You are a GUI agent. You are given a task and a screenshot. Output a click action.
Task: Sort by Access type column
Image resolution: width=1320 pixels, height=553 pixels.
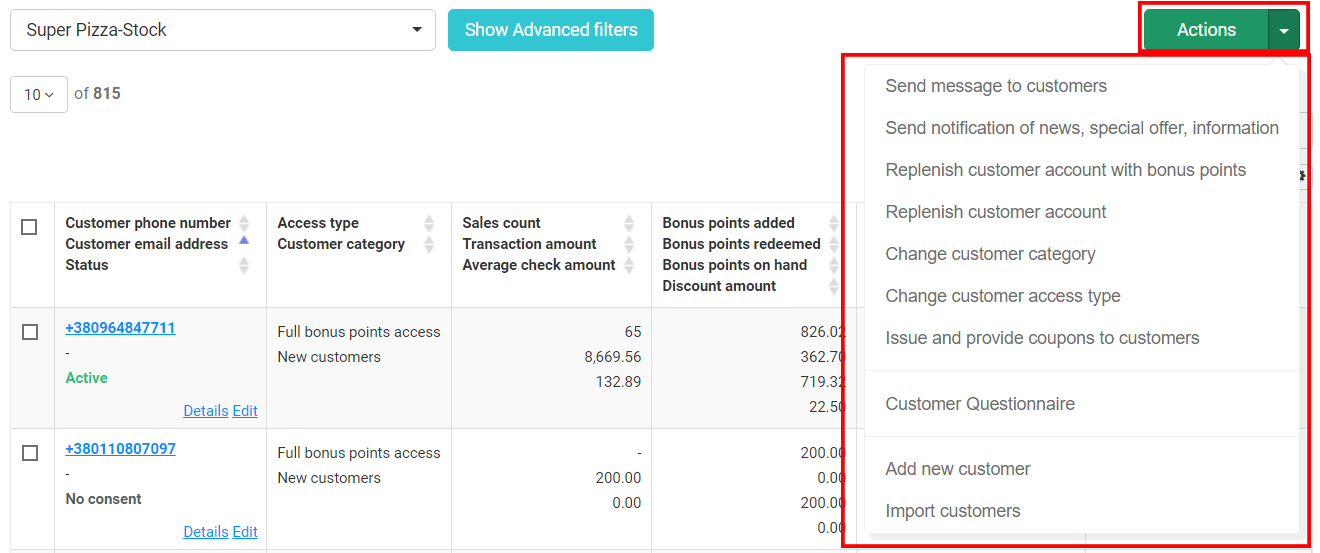click(x=429, y=223)
